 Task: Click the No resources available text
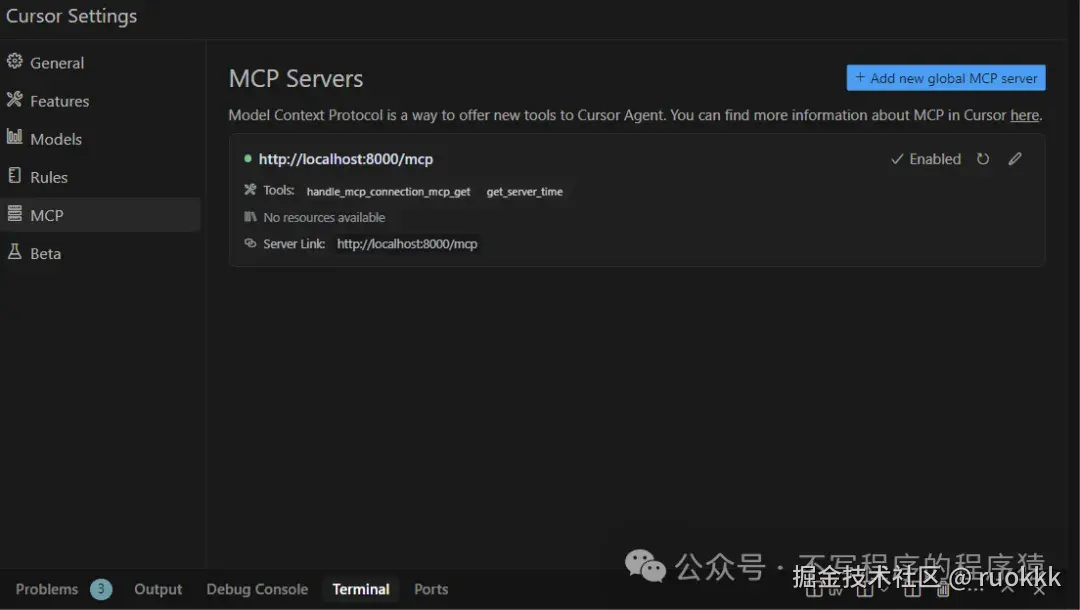pos(324,218)
